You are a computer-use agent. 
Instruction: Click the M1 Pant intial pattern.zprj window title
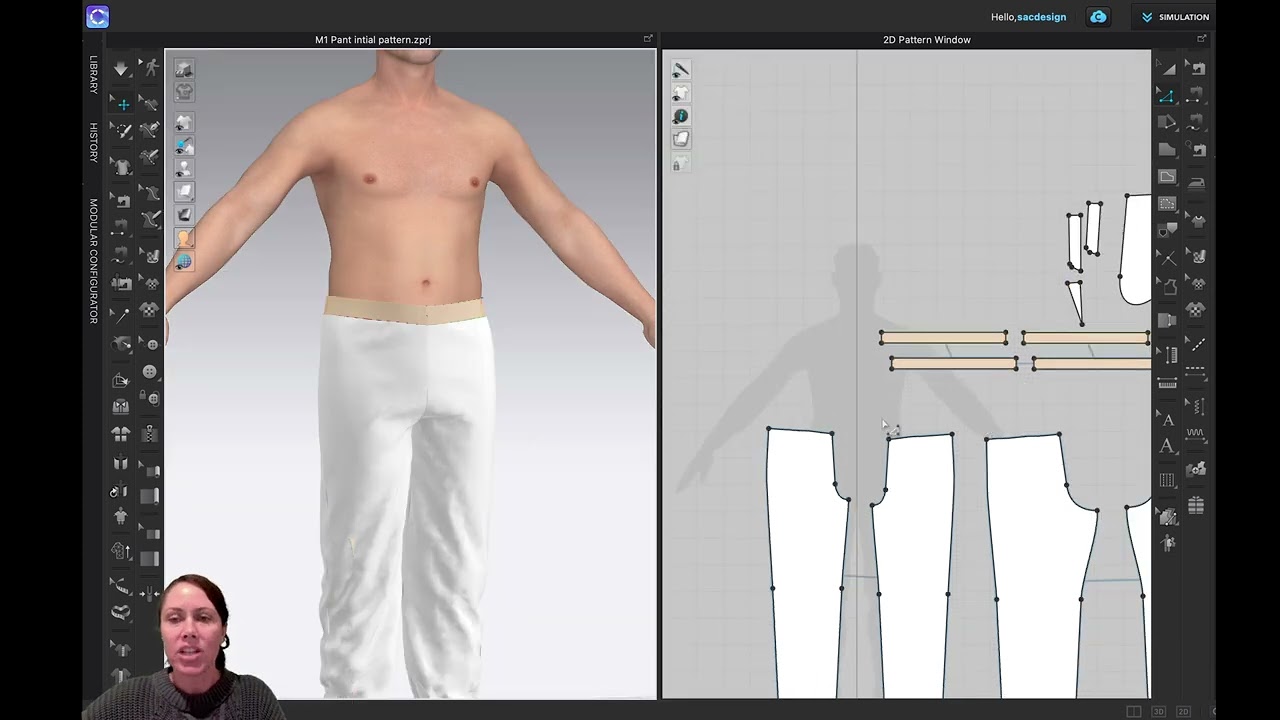pyautogui.click(x=373, y=40)
